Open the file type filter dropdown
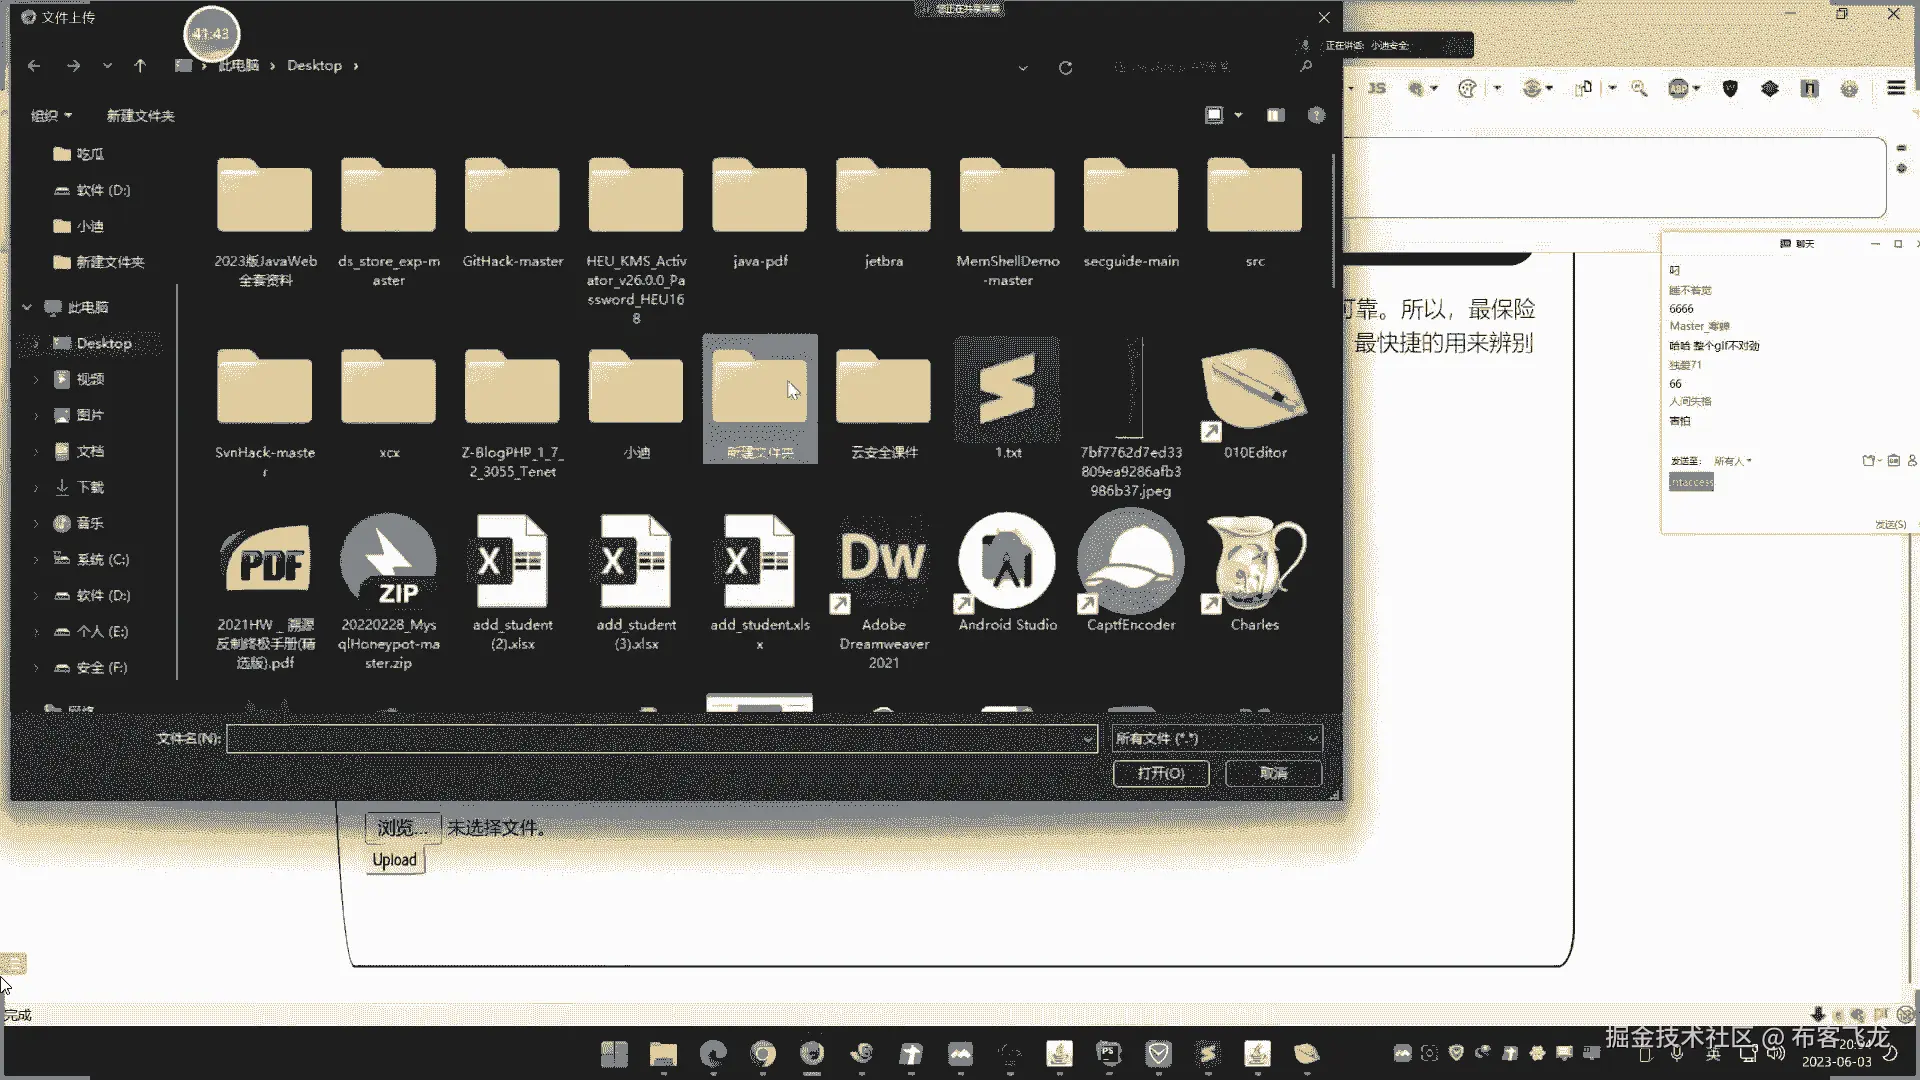Viewport: 1920px width, 1080px height. point(1217,739)
